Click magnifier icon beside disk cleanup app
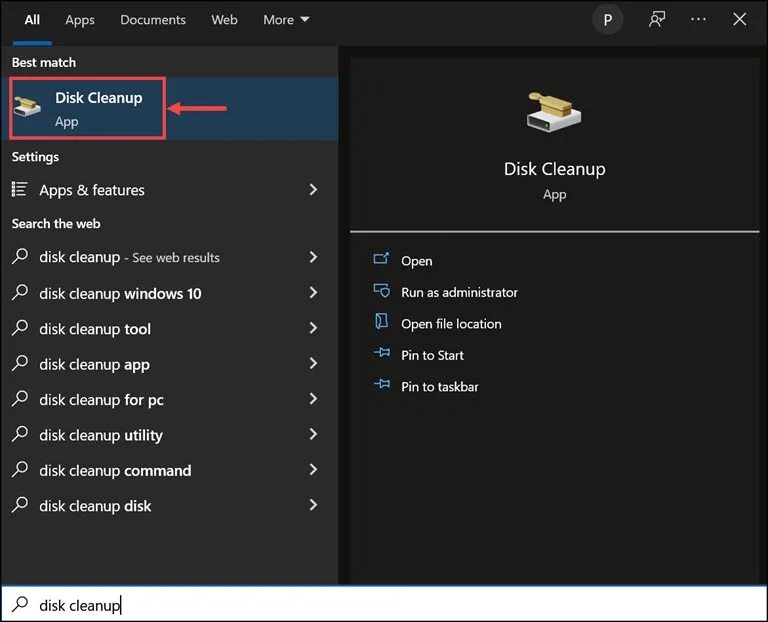 point(20,363)
